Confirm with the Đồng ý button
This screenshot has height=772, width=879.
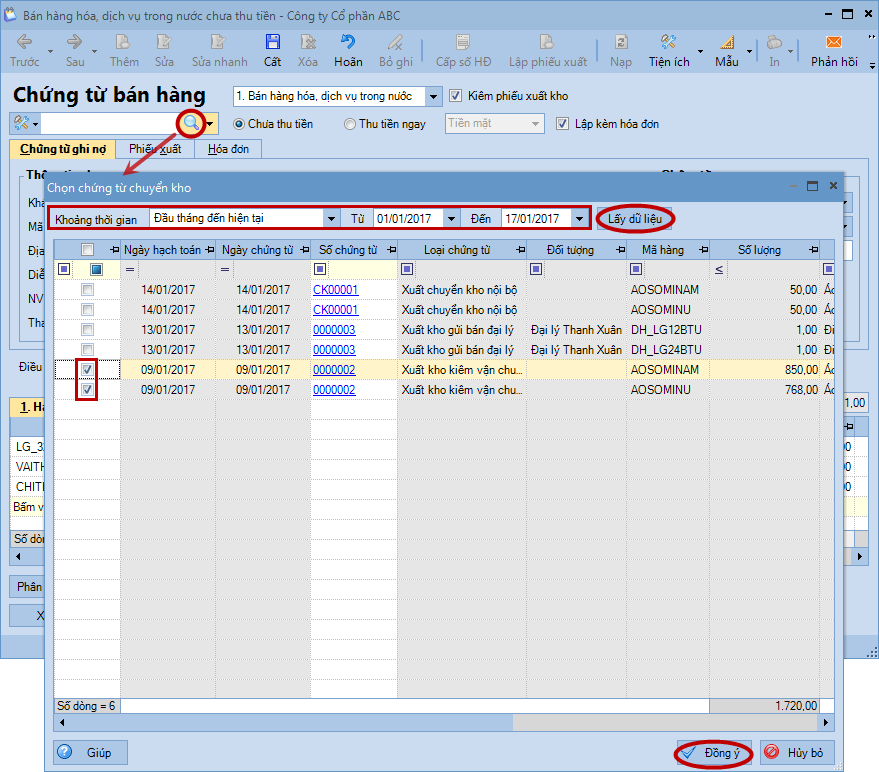714,752
